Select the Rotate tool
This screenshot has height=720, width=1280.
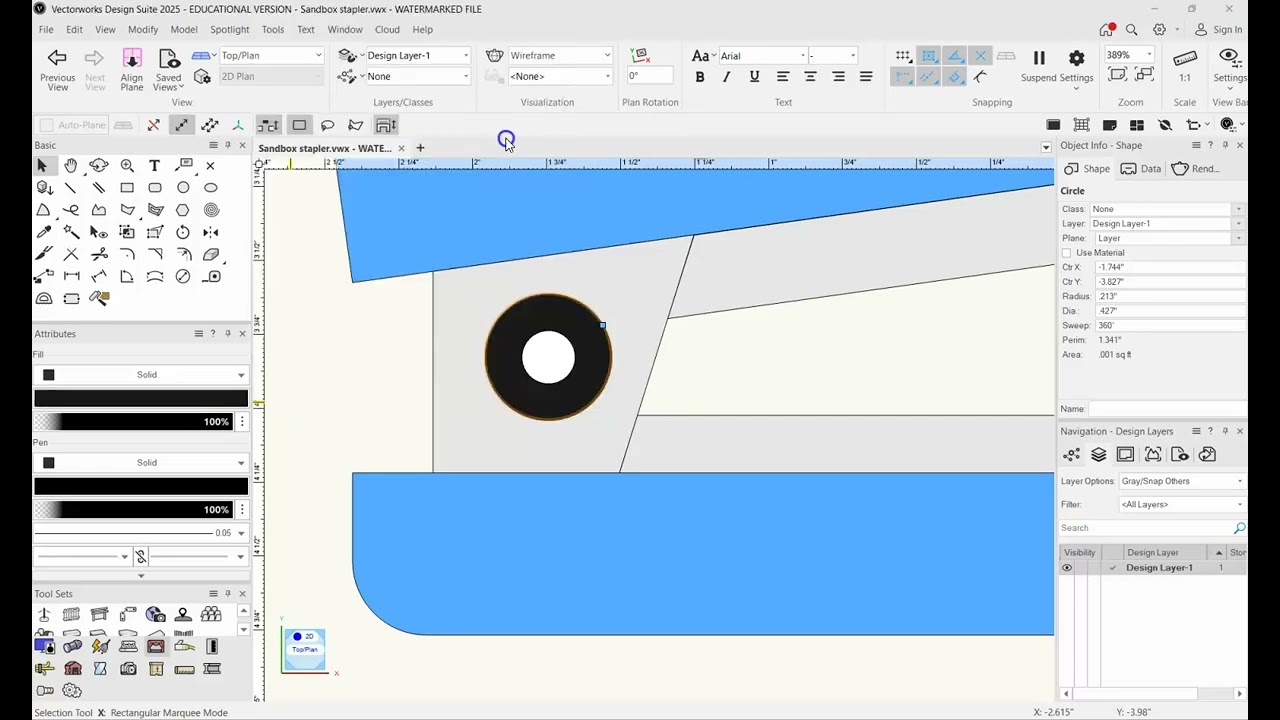click(x=183, y=232)
